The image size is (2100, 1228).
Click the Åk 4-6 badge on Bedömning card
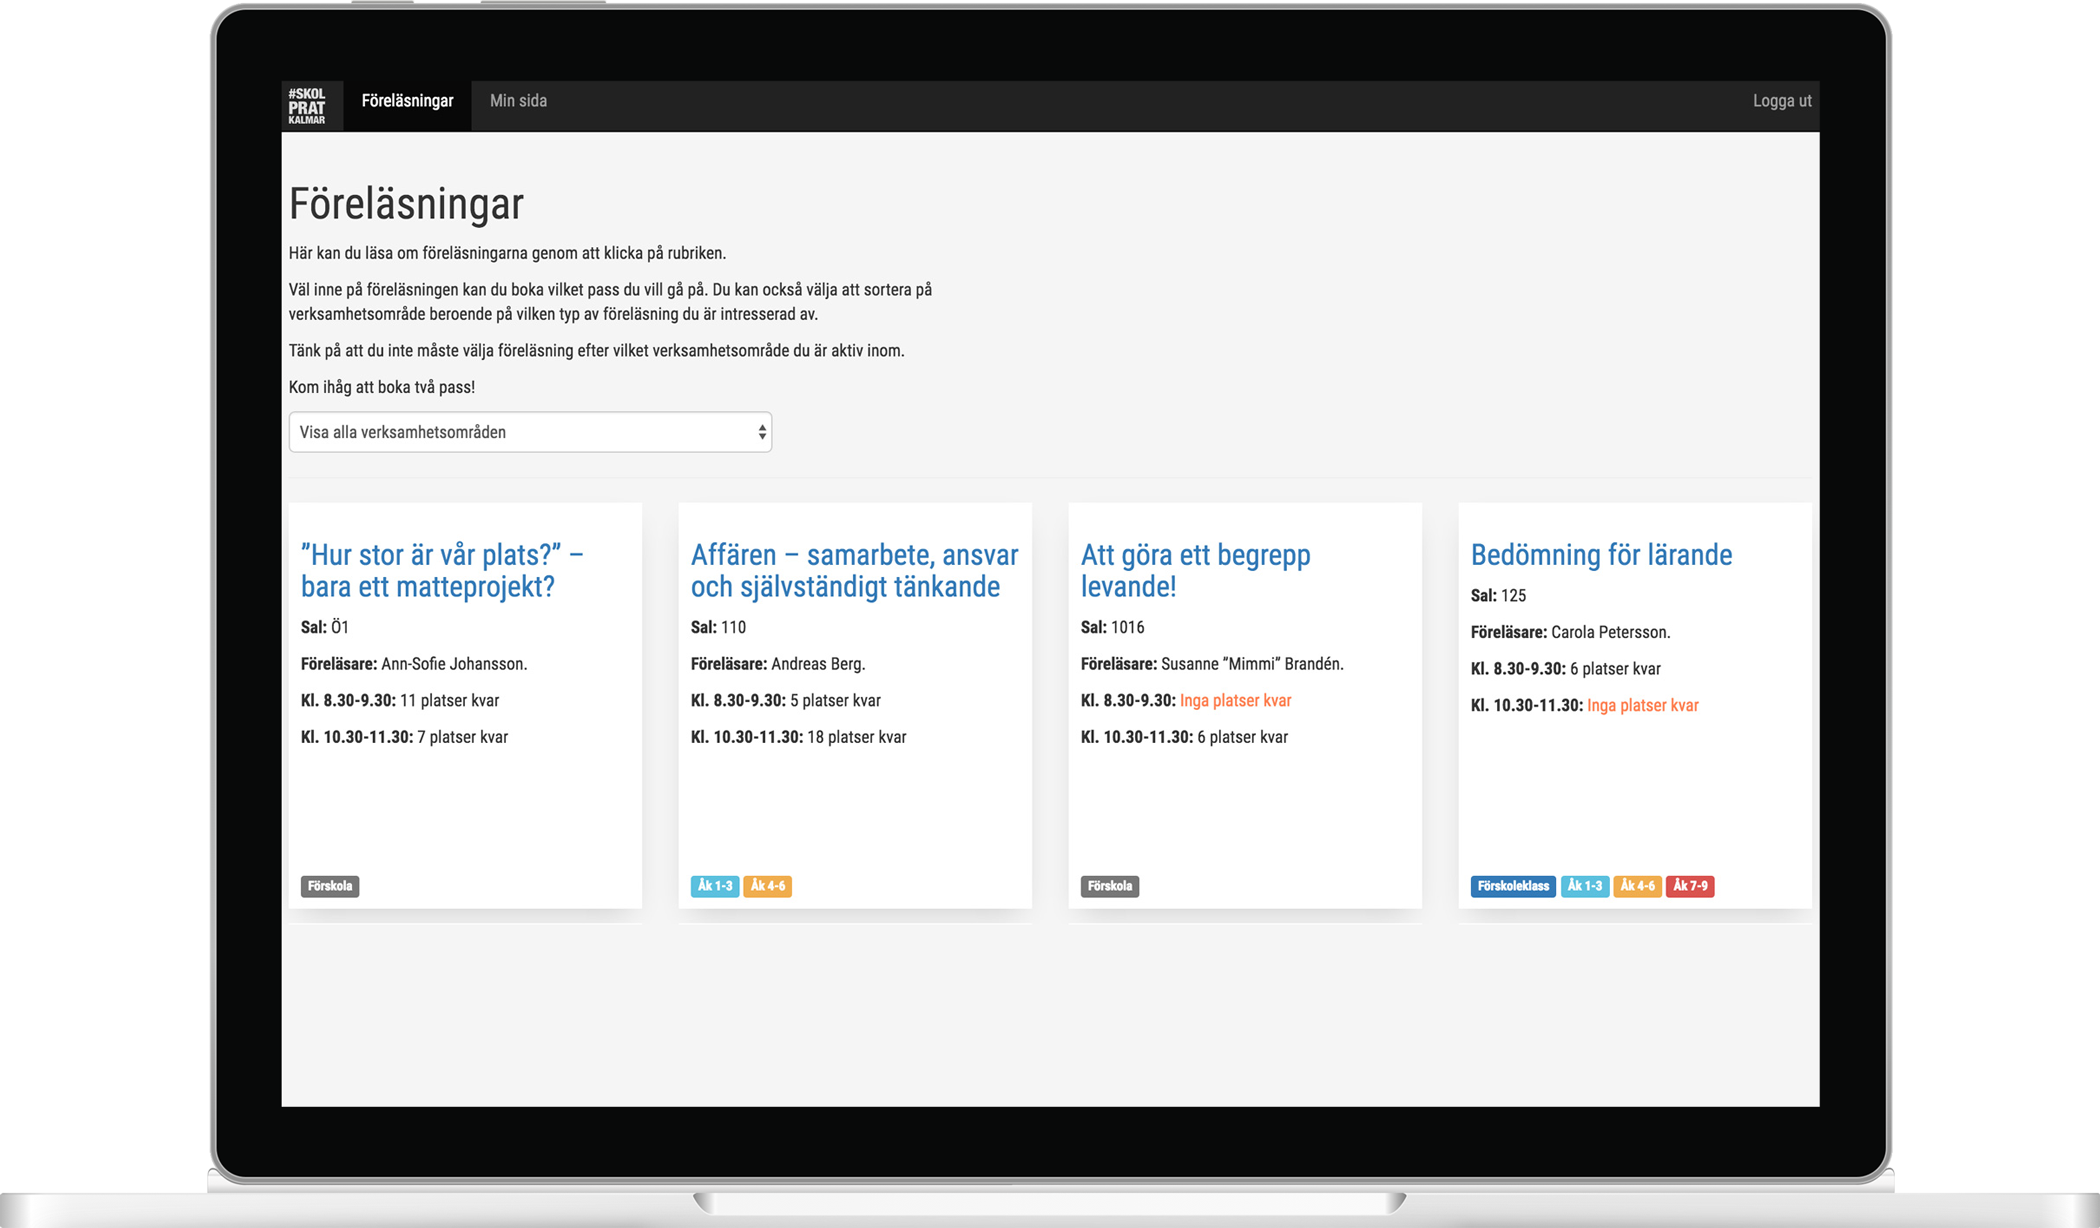(x=1637, y=886)
